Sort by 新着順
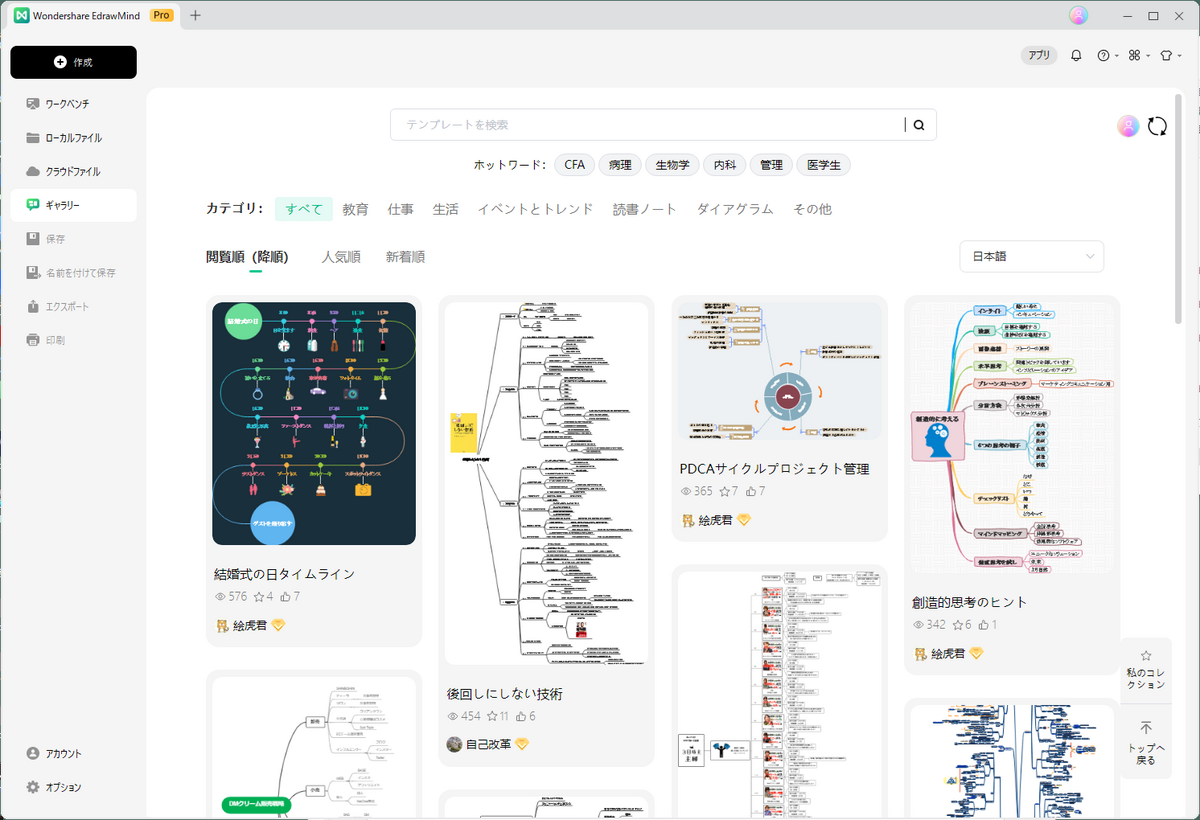 (405, 257)
